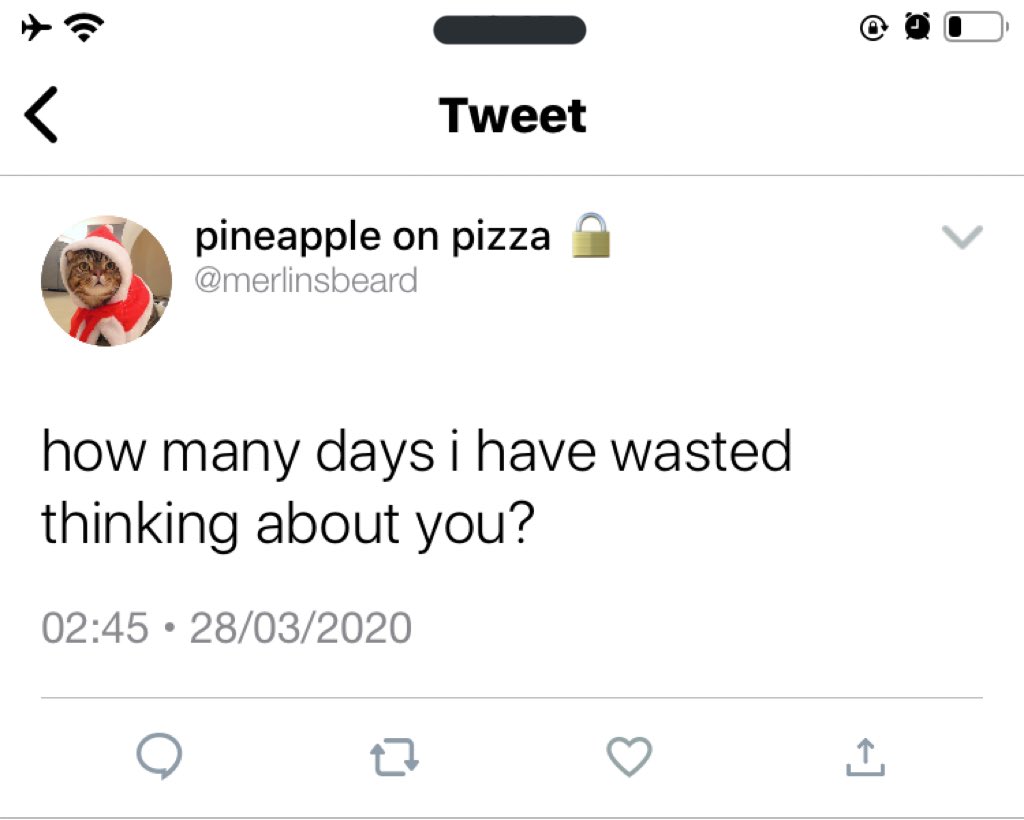Open the cat profile picture
Viewport: 1024px width, 820px height.
pos(106,281)
